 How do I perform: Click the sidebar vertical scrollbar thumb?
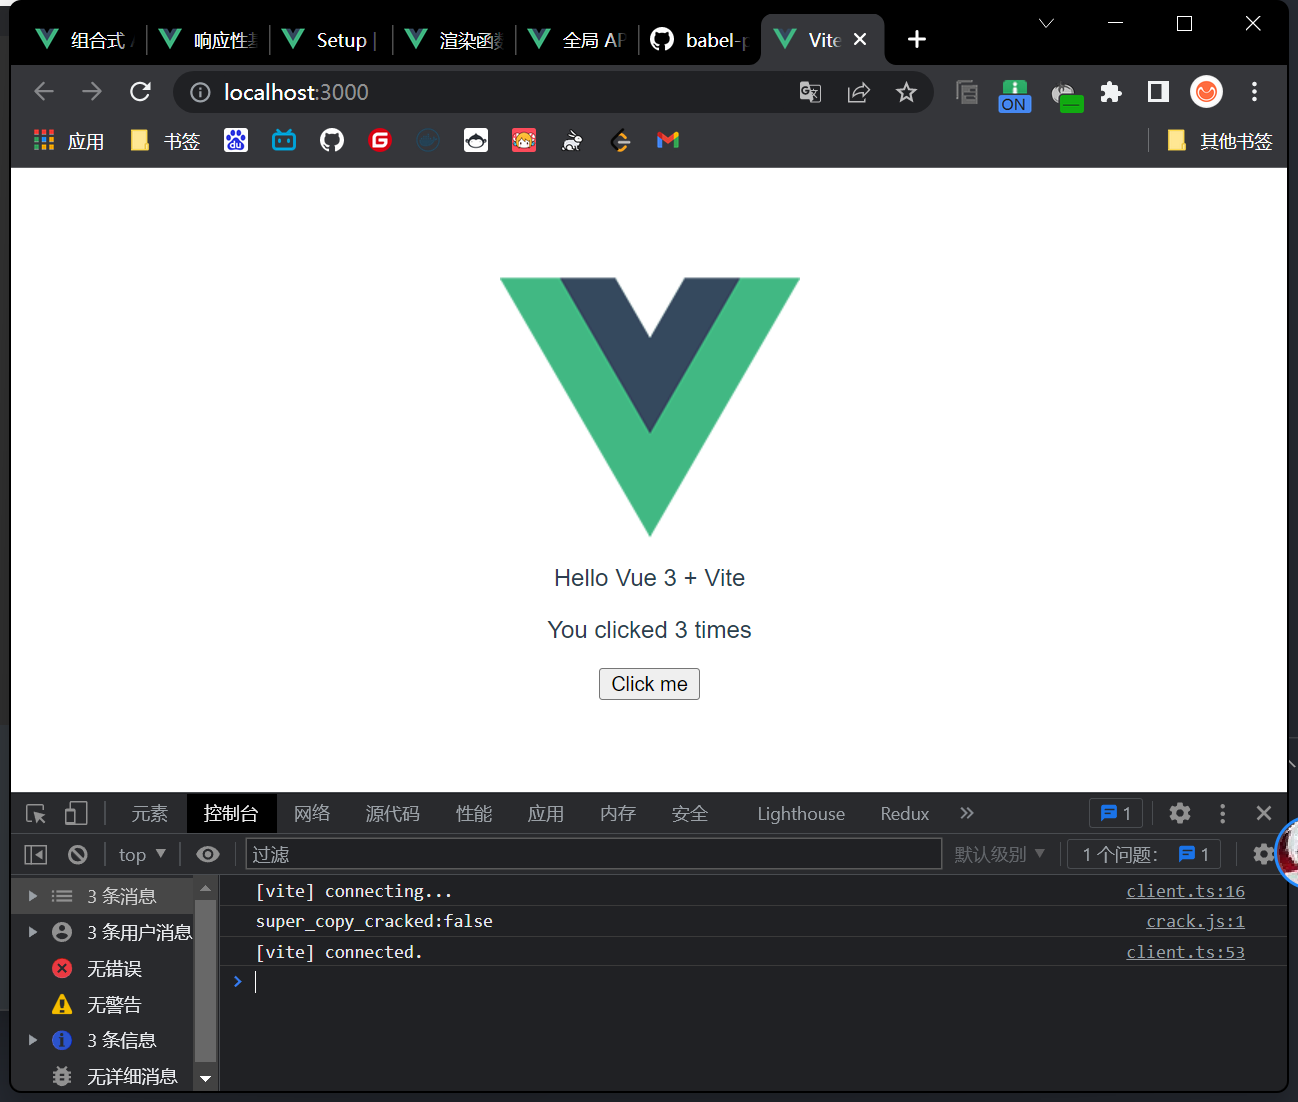205,980
